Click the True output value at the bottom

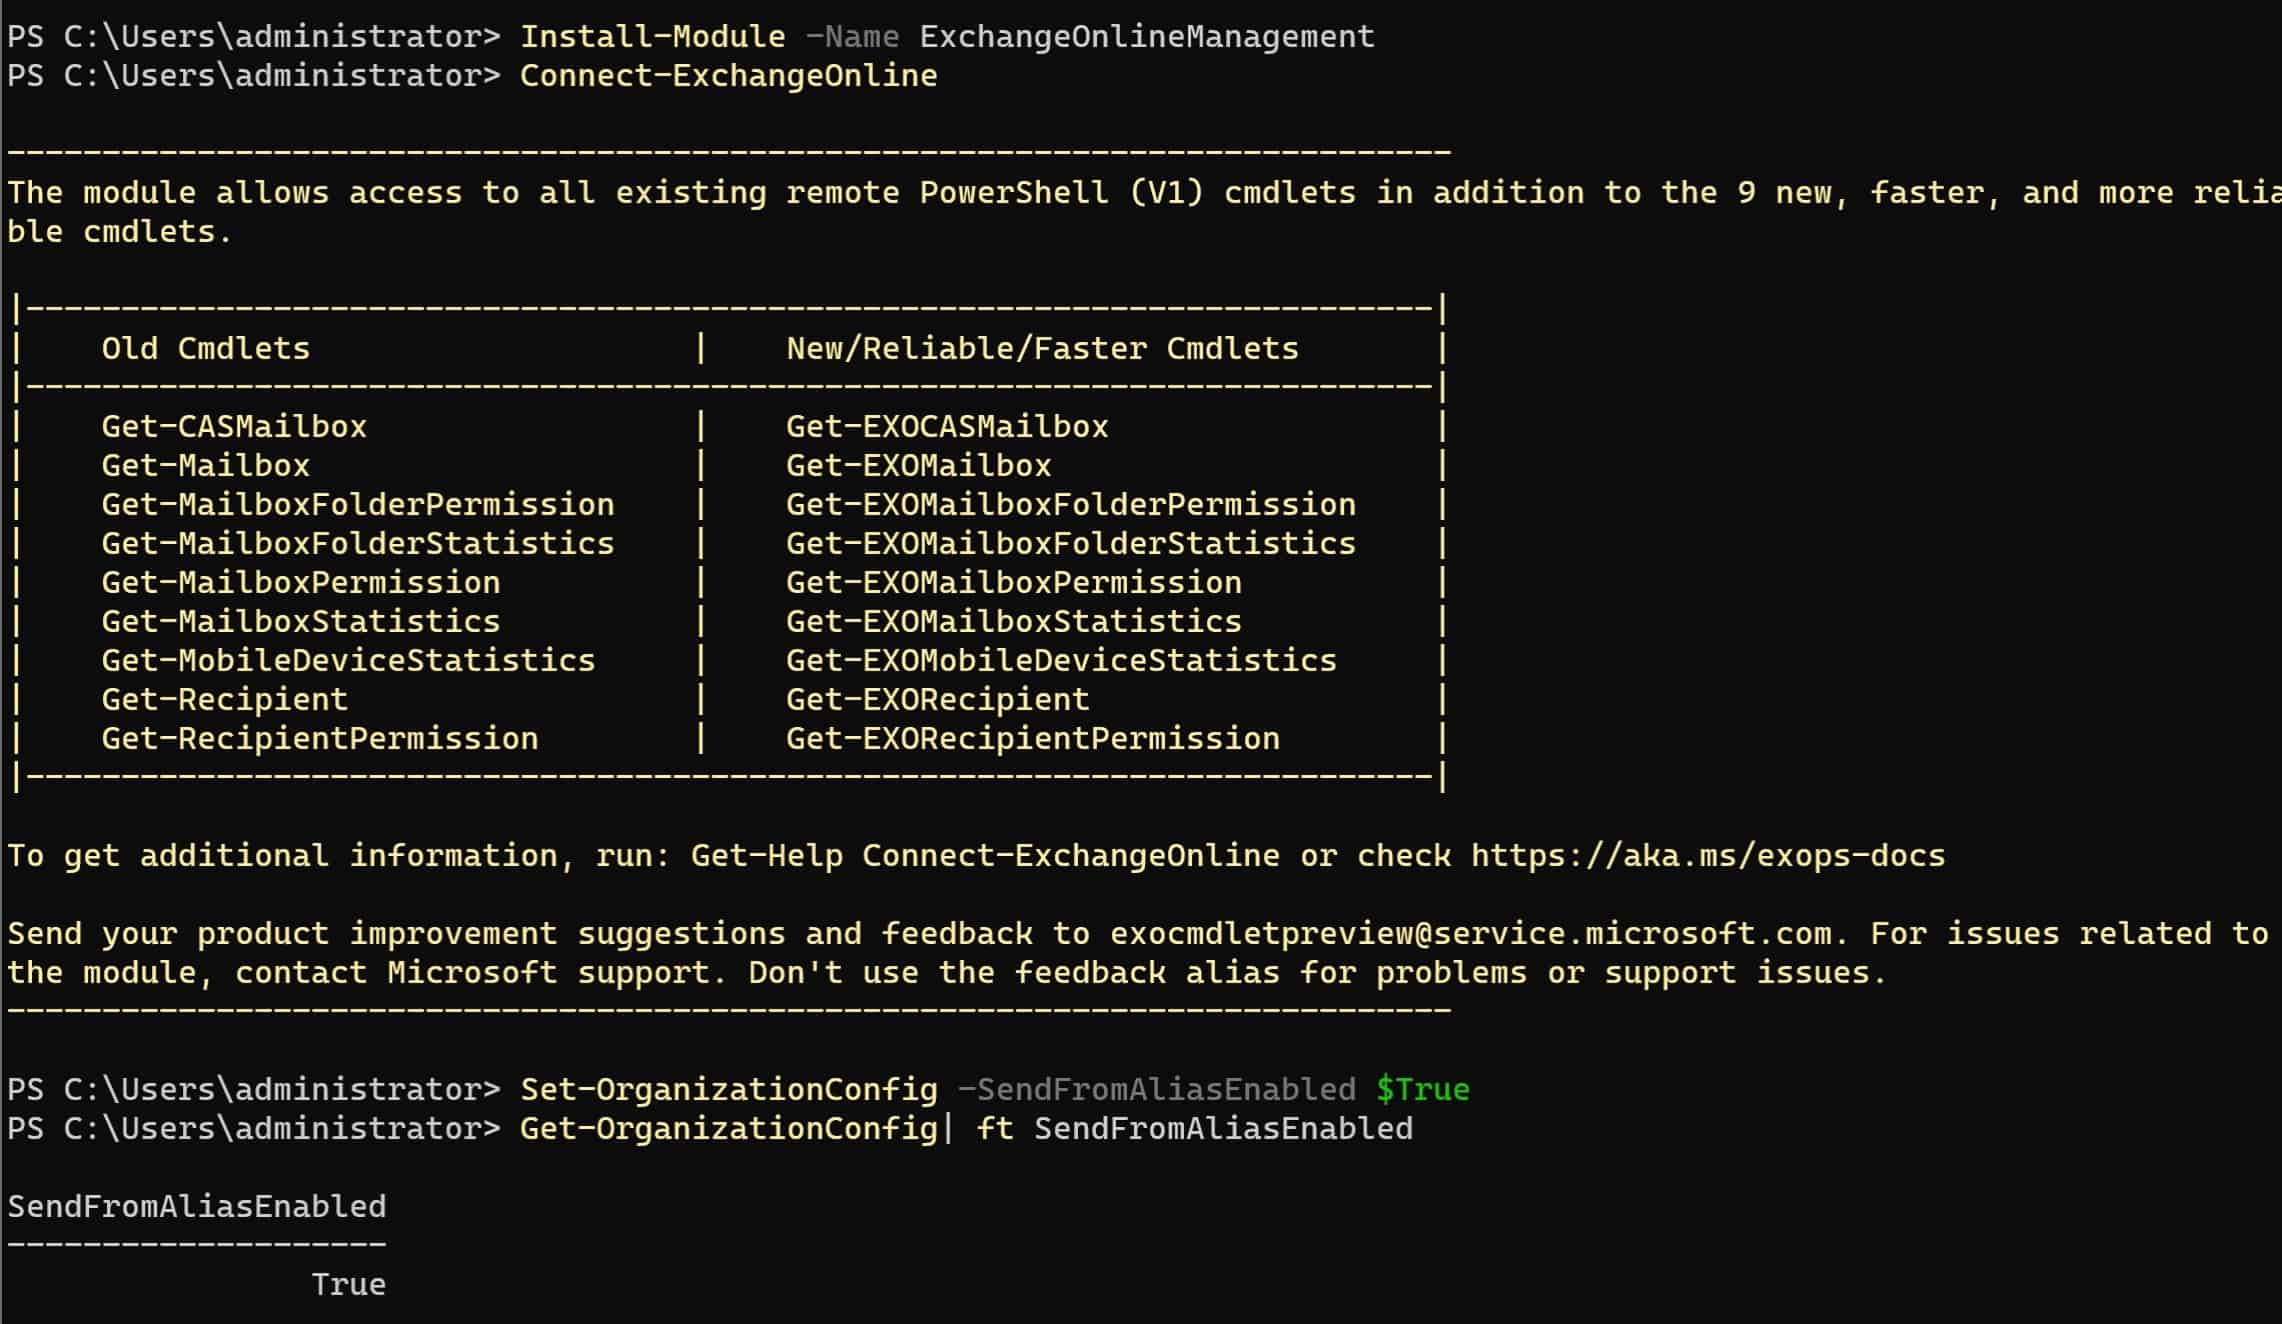point(348,1285)
